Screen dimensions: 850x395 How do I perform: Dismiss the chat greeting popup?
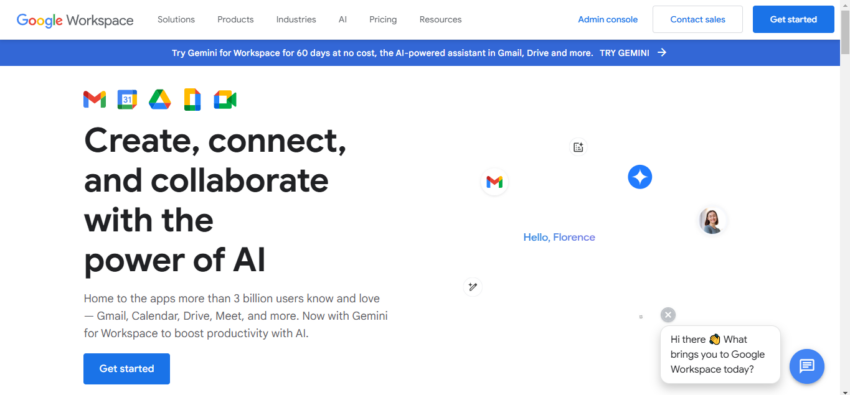(x=668, y=315)
